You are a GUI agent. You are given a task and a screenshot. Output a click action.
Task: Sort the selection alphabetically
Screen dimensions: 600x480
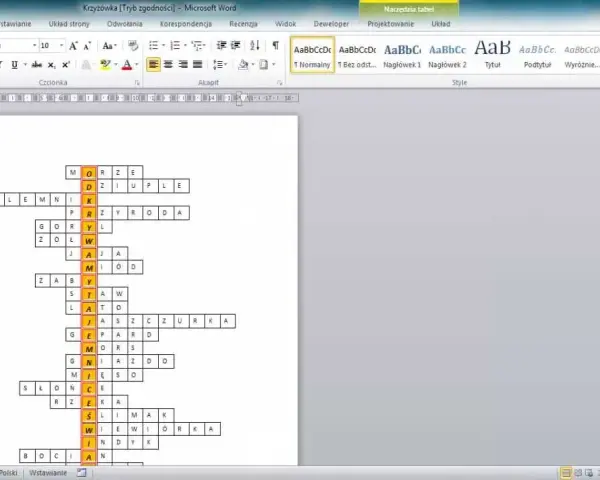tap(255, 46)
